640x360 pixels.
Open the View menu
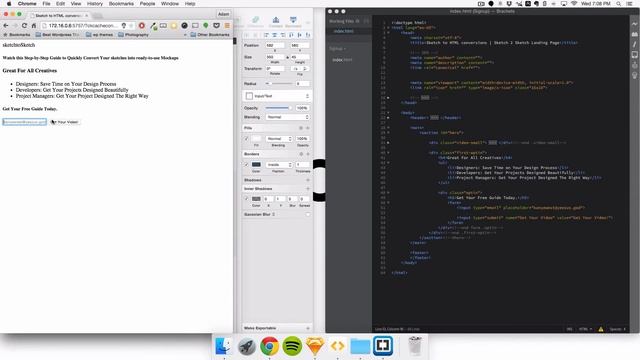pos(76,4)
